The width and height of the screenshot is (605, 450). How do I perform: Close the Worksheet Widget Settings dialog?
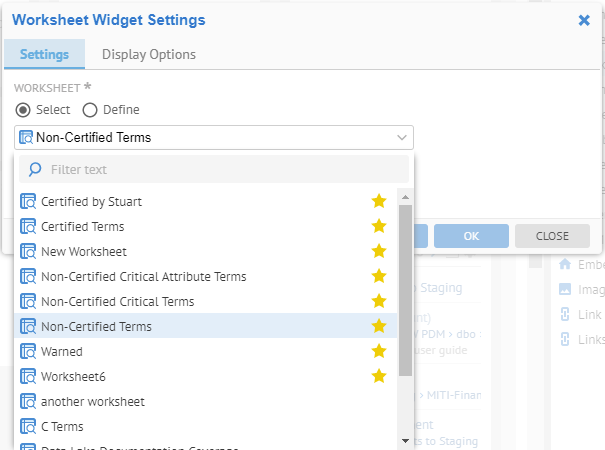click(x=584, y=19)
